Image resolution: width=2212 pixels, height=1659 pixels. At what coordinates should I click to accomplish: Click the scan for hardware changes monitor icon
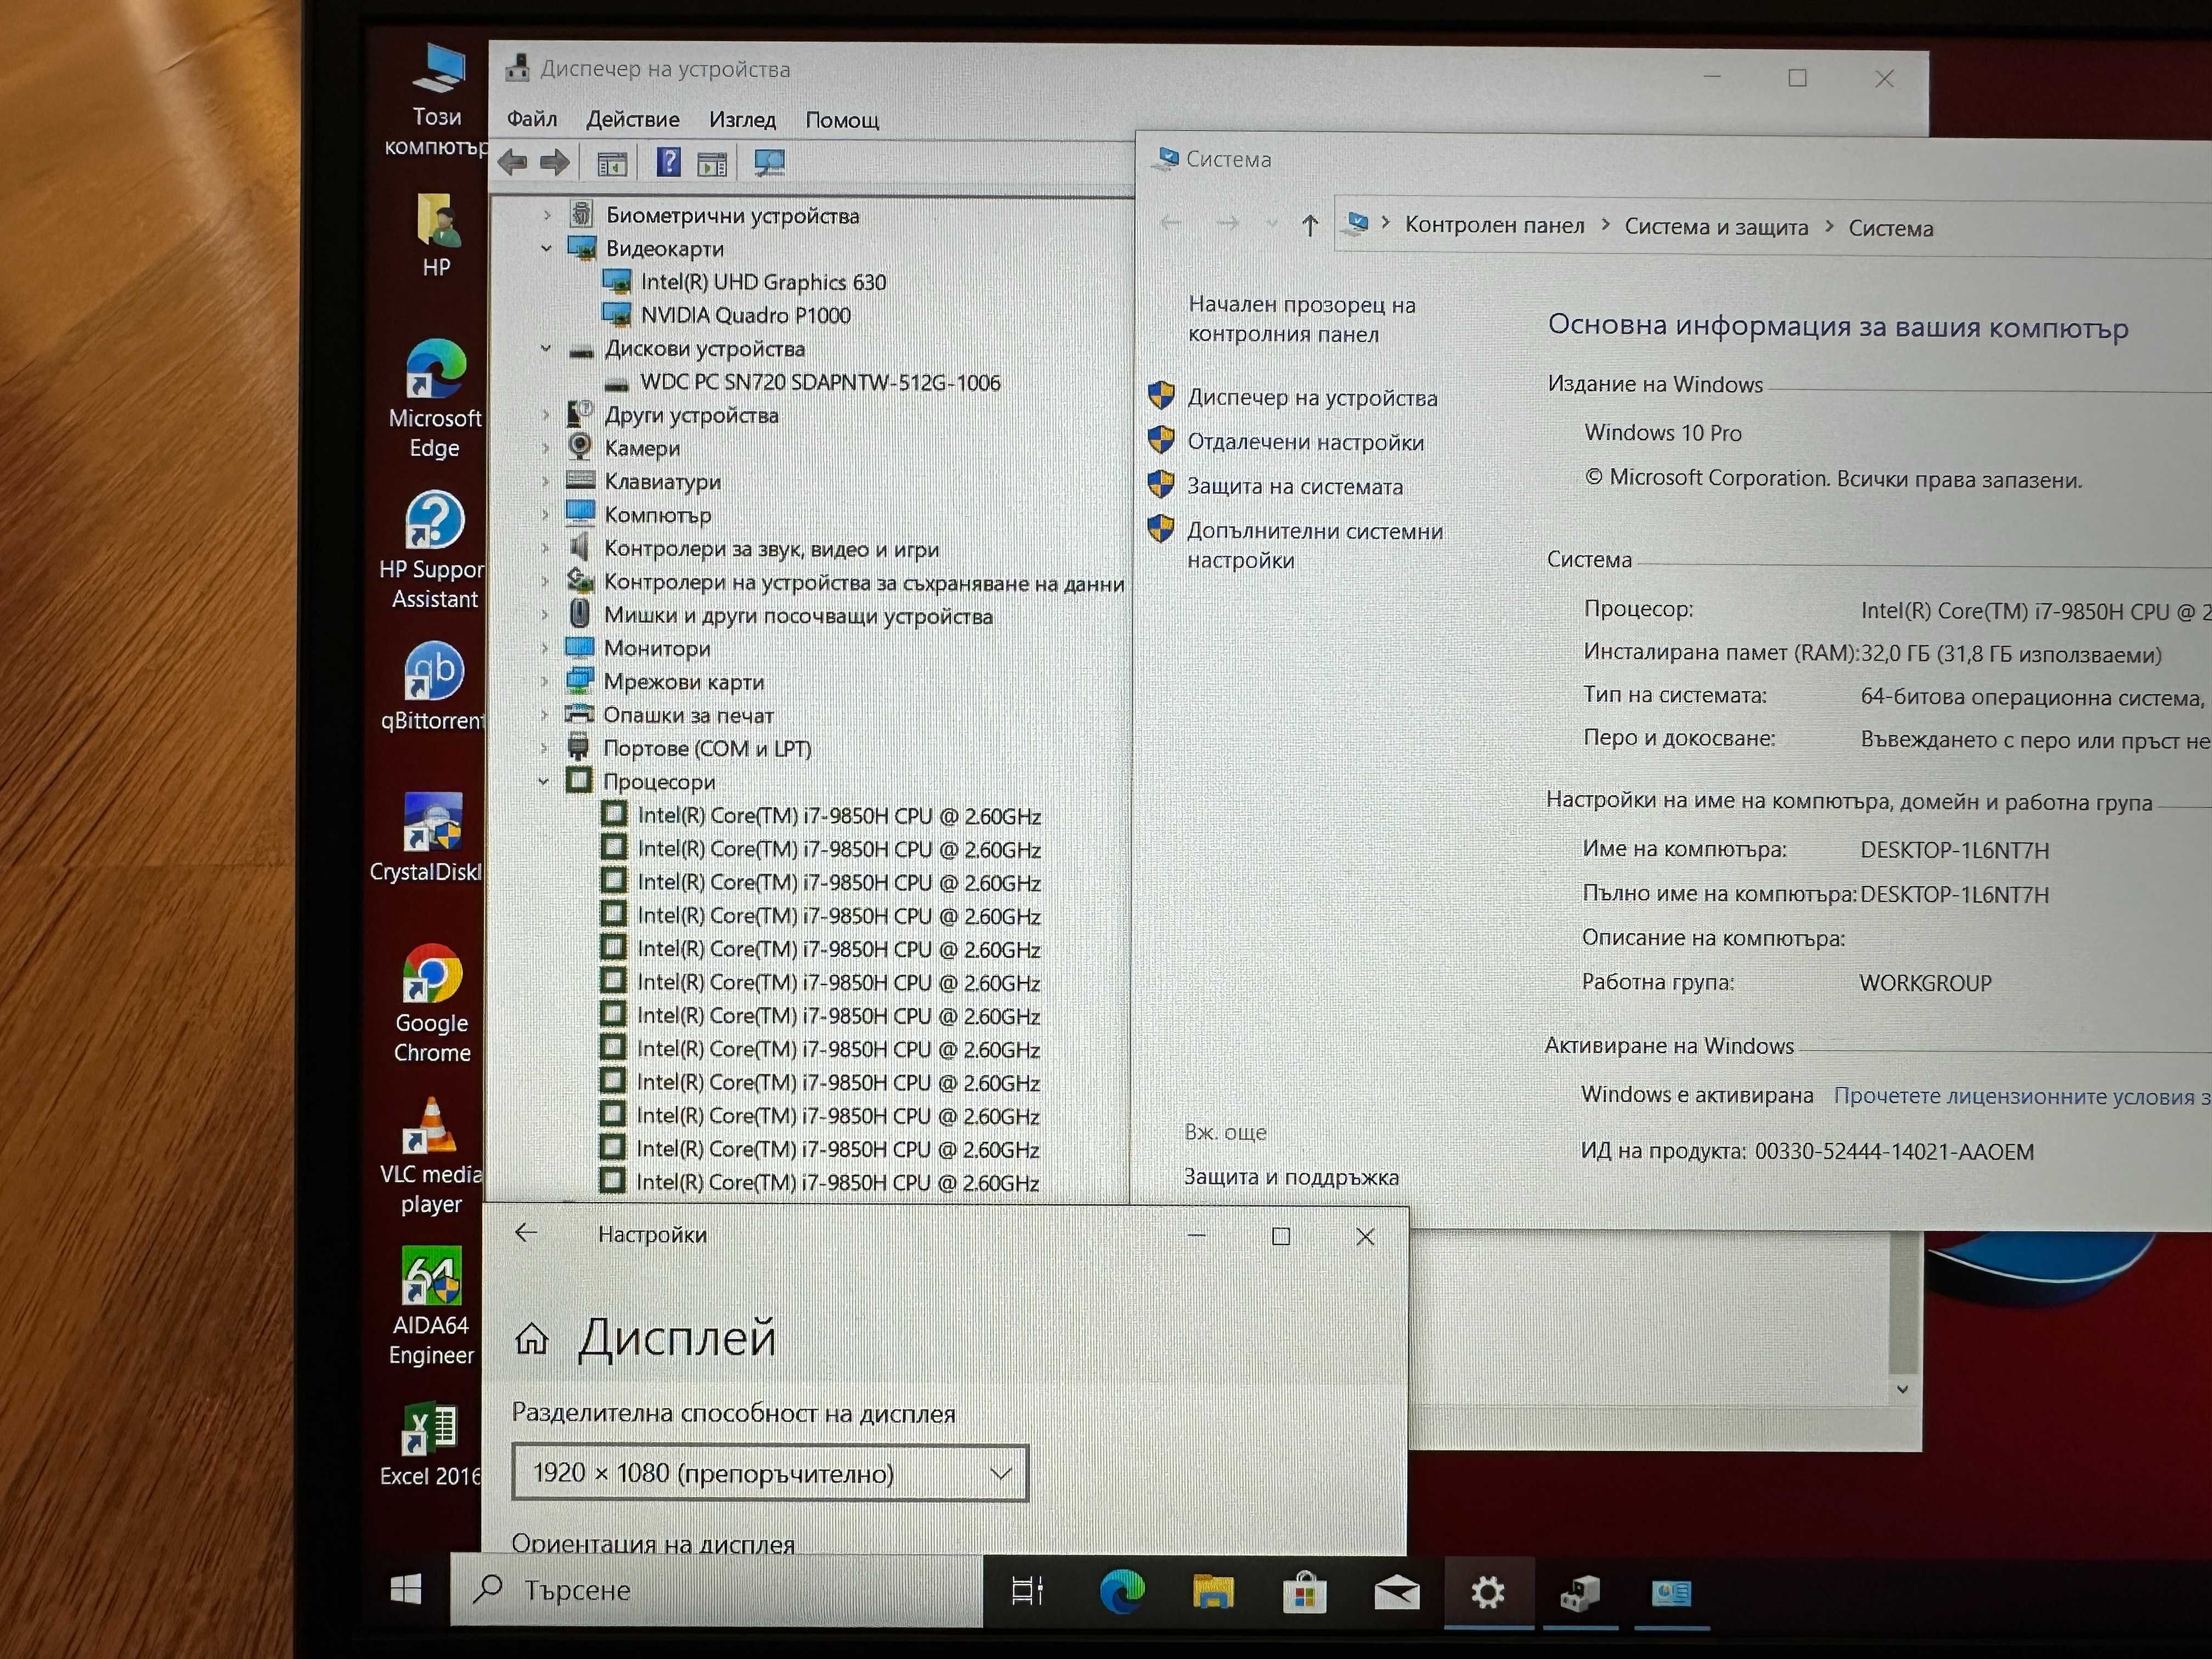tap(769, 163)
